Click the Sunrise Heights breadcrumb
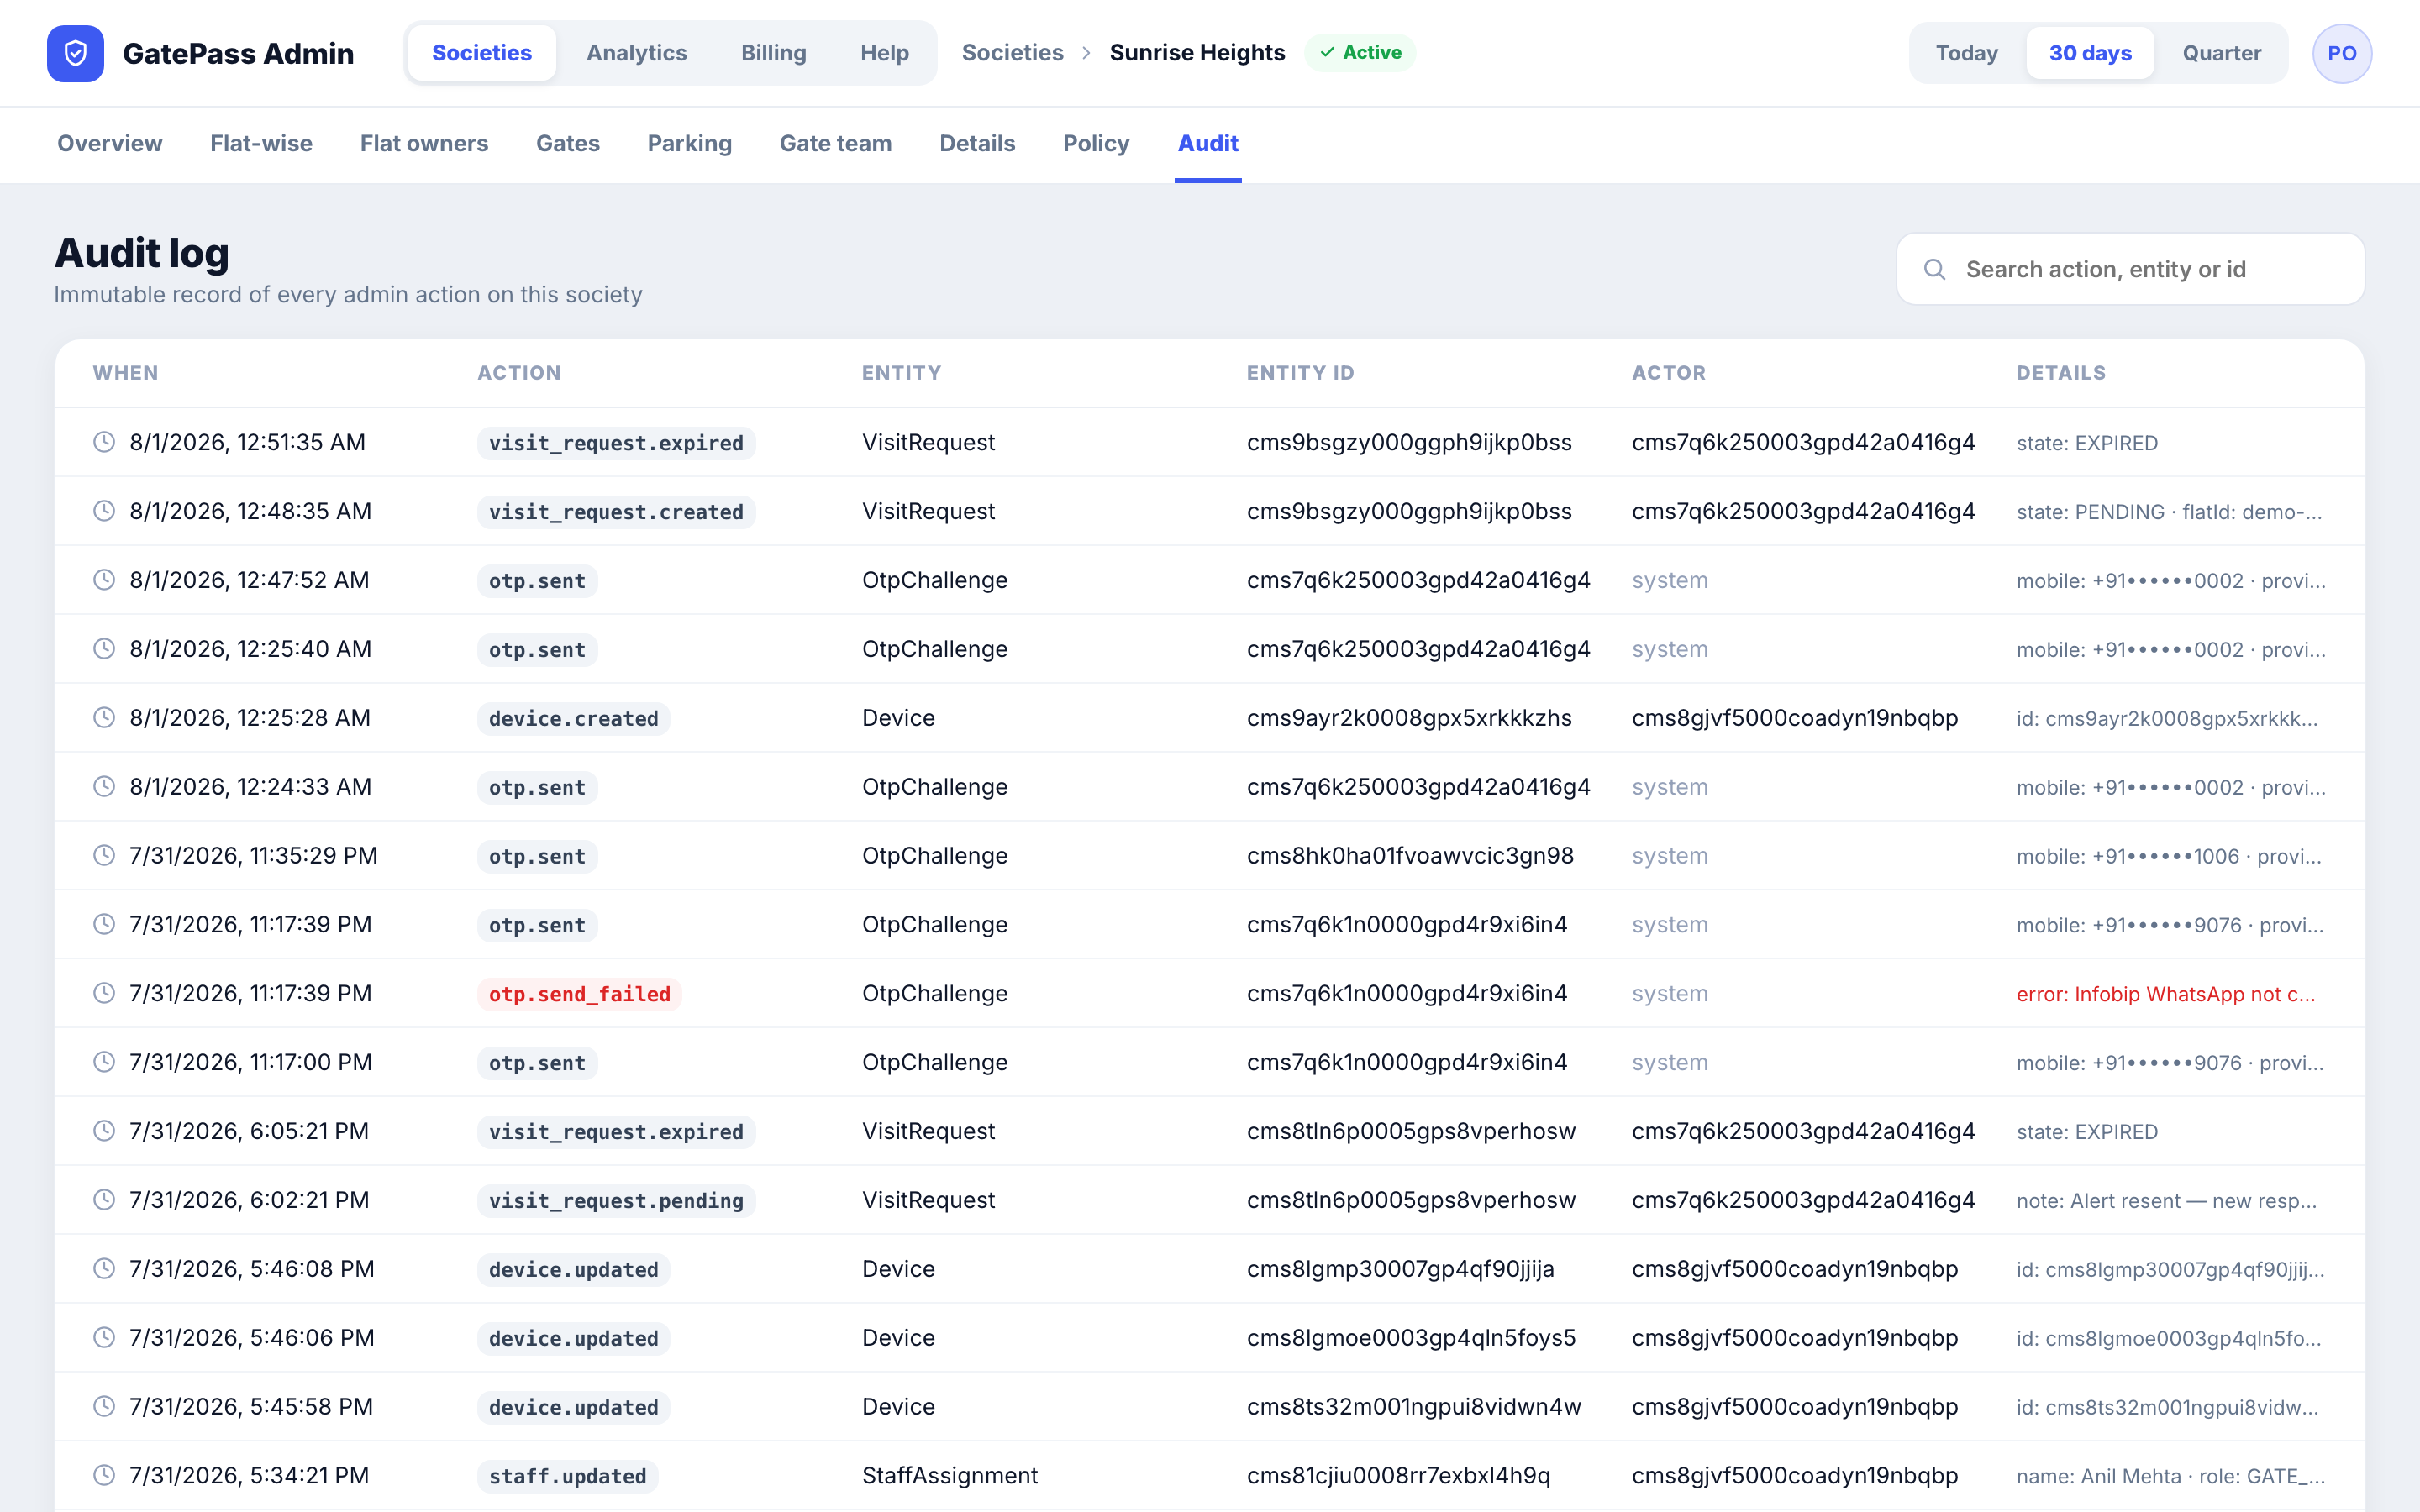 1197,53
